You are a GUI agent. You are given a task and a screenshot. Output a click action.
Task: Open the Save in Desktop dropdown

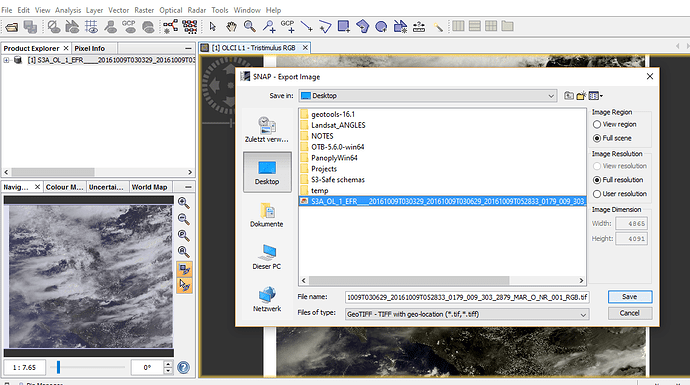[428, 95]
